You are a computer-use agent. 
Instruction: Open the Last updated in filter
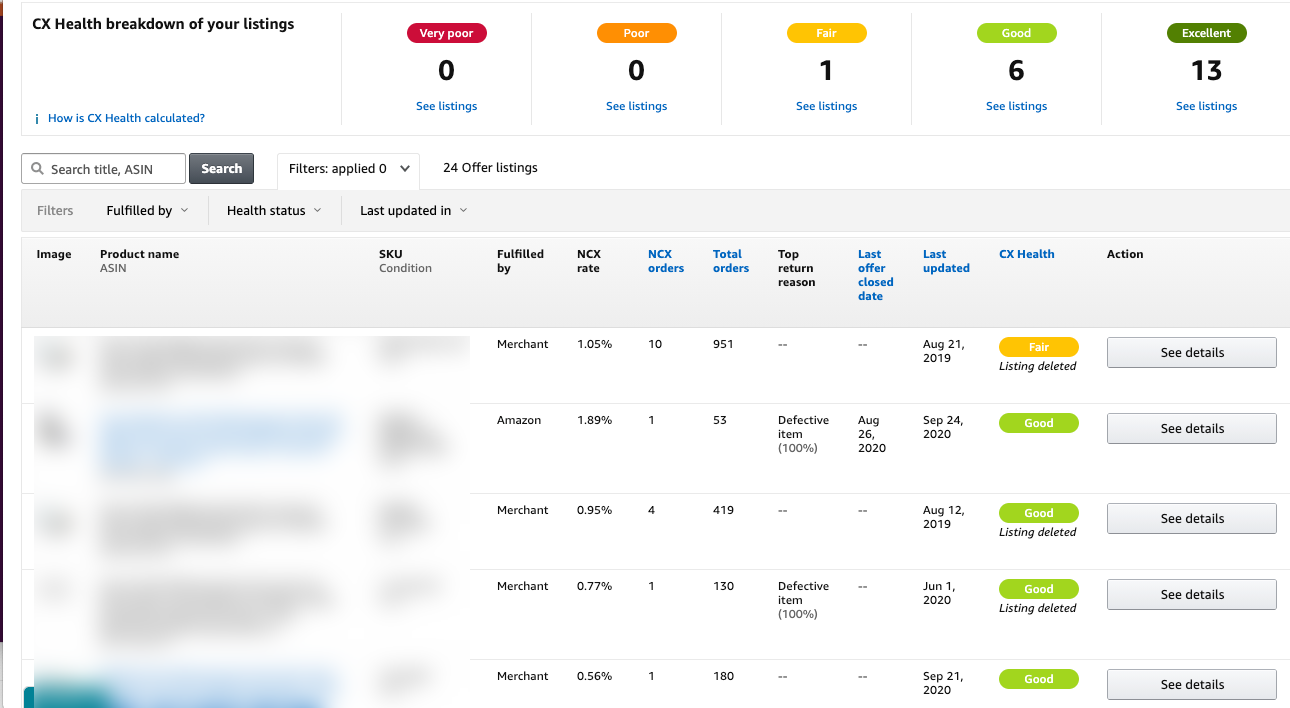click(412, 210)
